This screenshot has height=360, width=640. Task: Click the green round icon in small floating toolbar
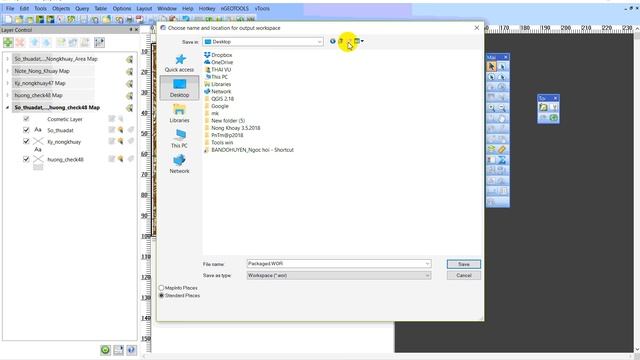[x=553, y=118]
